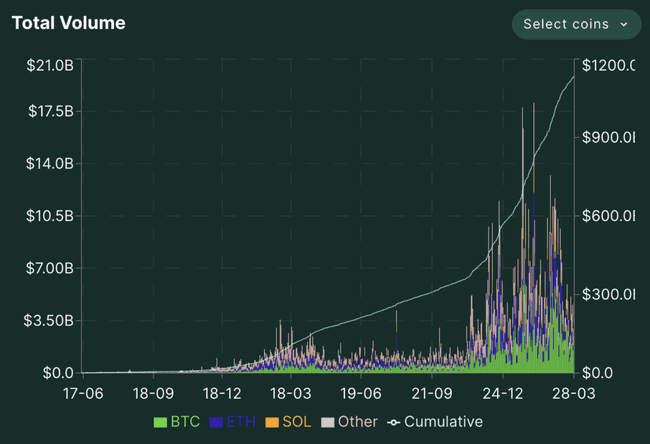
Task: Click the gray Other legend swatch
Action: 327,422
